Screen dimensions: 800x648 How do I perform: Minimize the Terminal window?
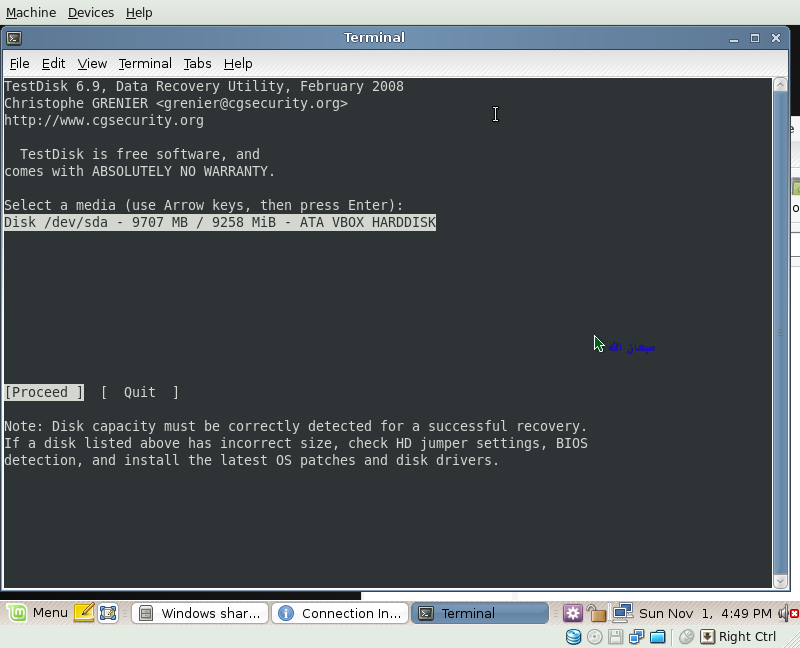pos(734,38)
